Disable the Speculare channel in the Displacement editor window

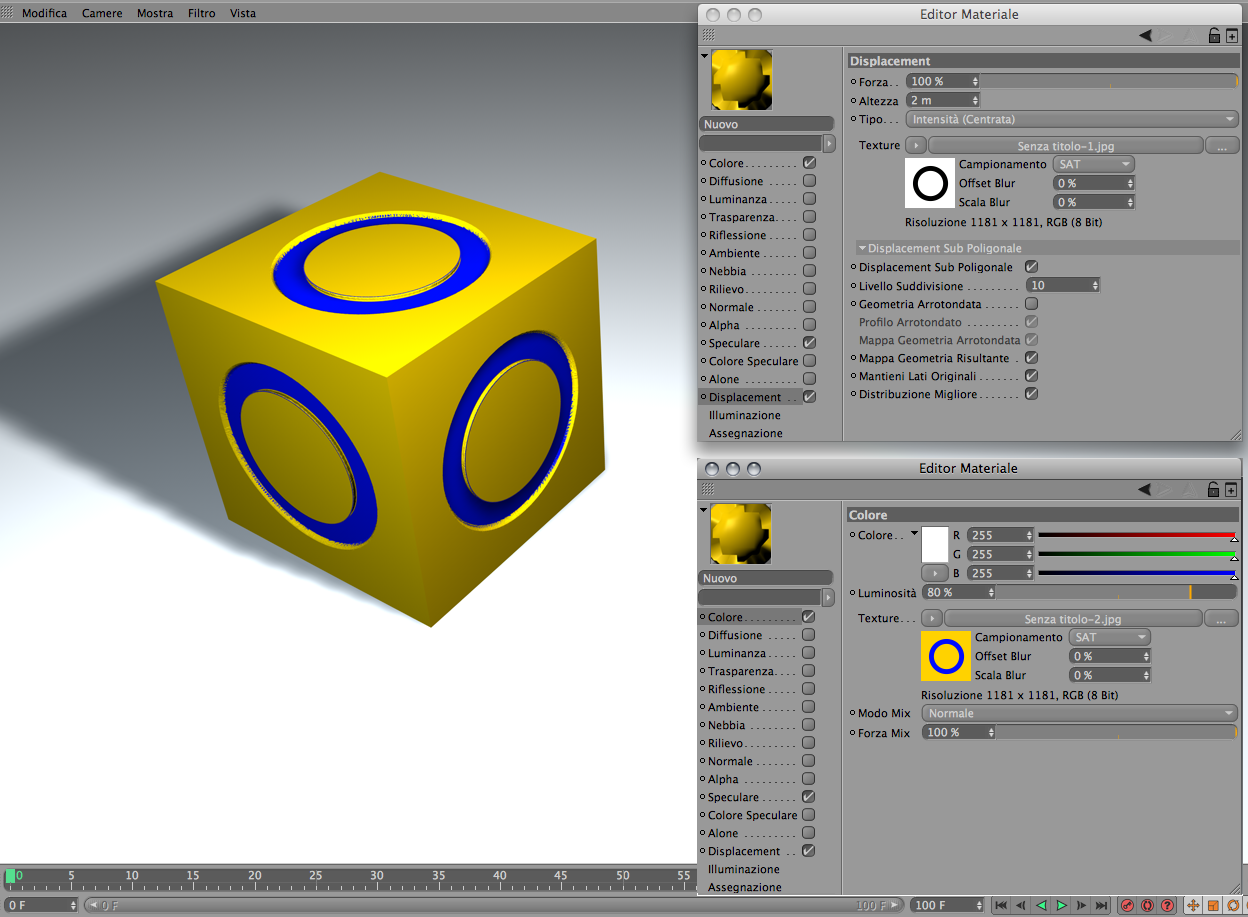click(809, 343)
